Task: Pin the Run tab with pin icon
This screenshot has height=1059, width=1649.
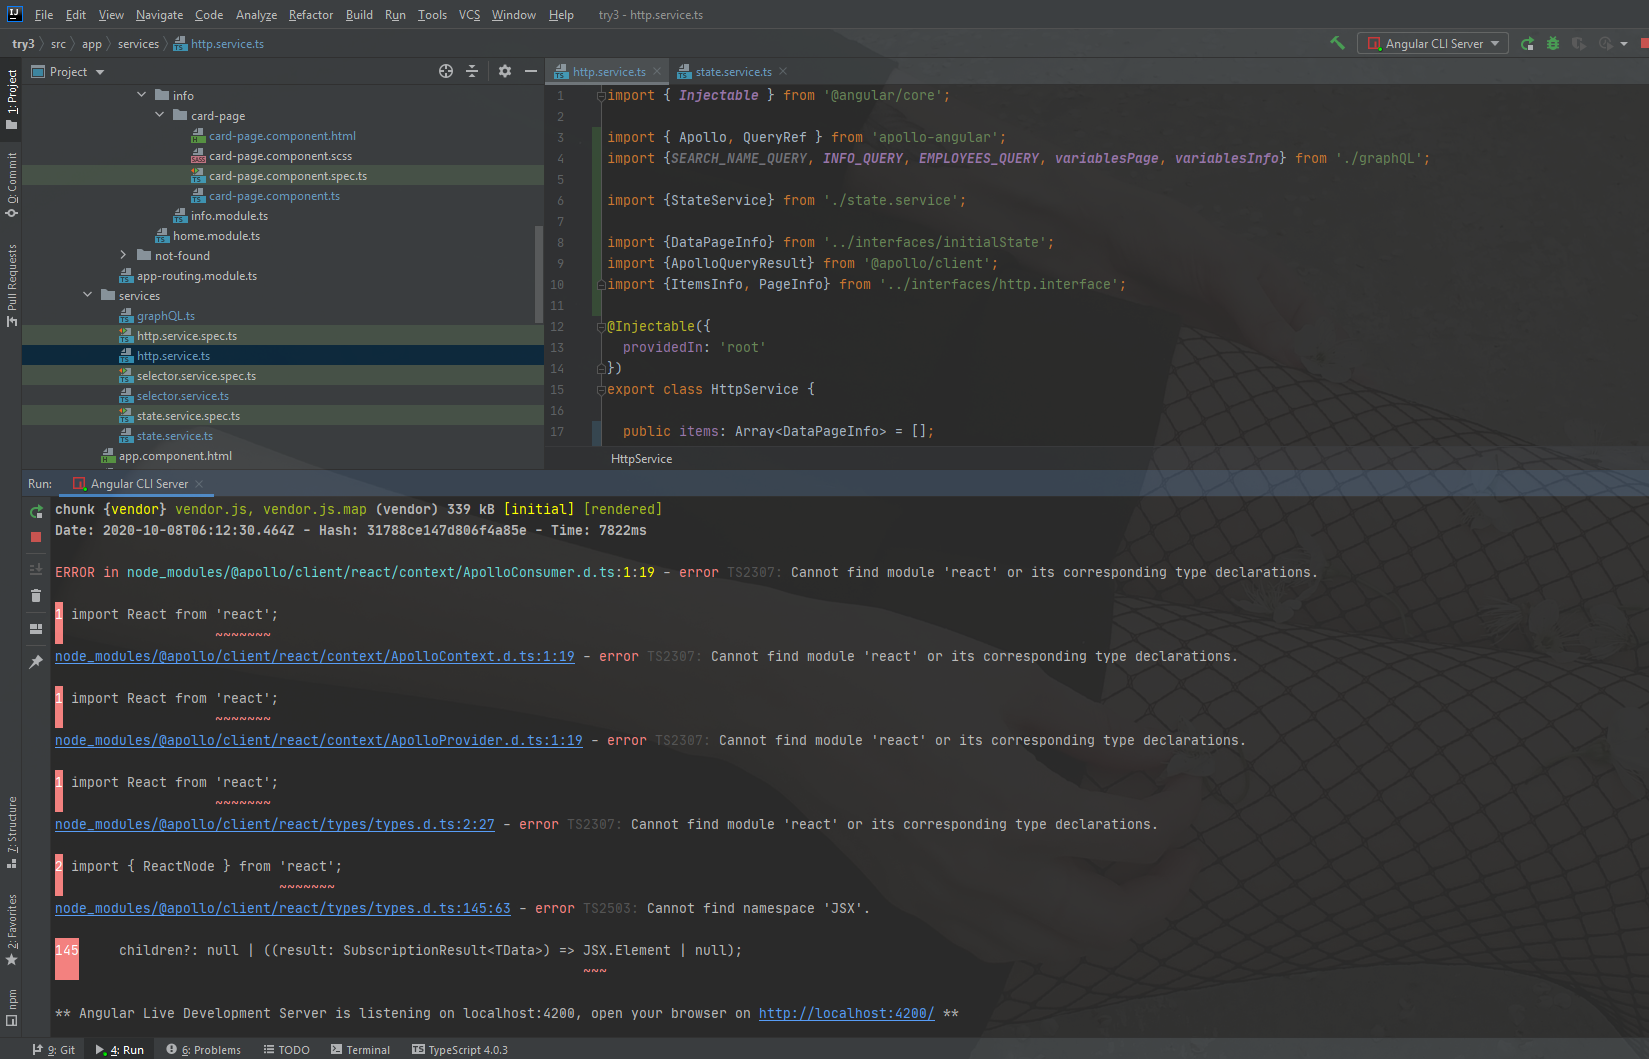Action: click(36, 661)
